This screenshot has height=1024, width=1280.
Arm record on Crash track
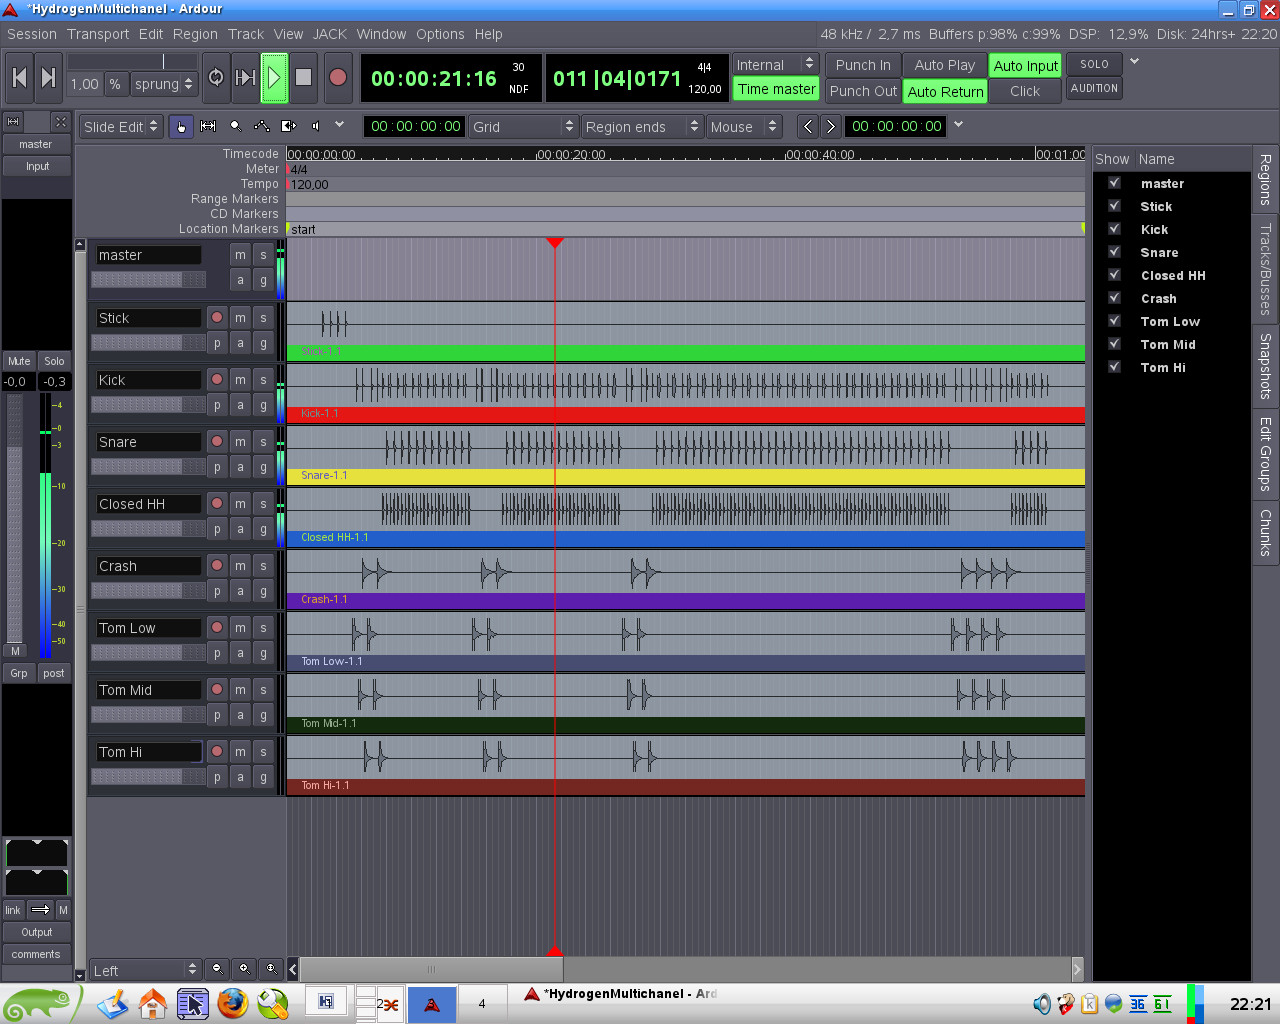pyautogui.click(x=217, y=566)
